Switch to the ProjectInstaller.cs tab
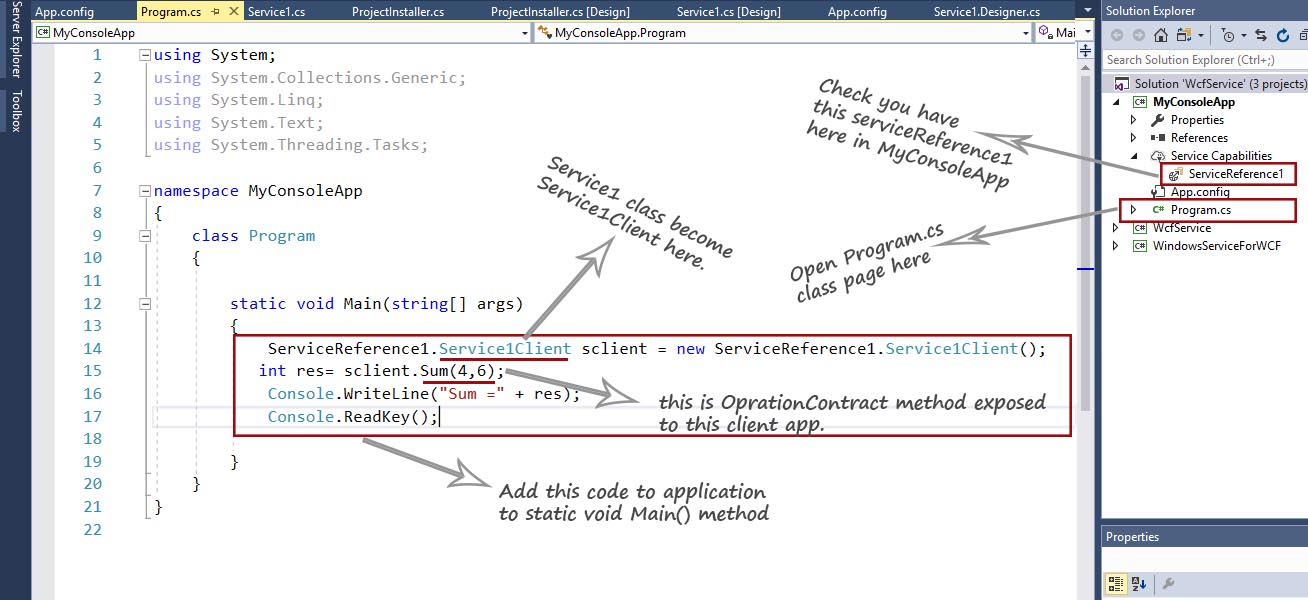This screenshot has width=1308, height=600. tap(398, 12)
